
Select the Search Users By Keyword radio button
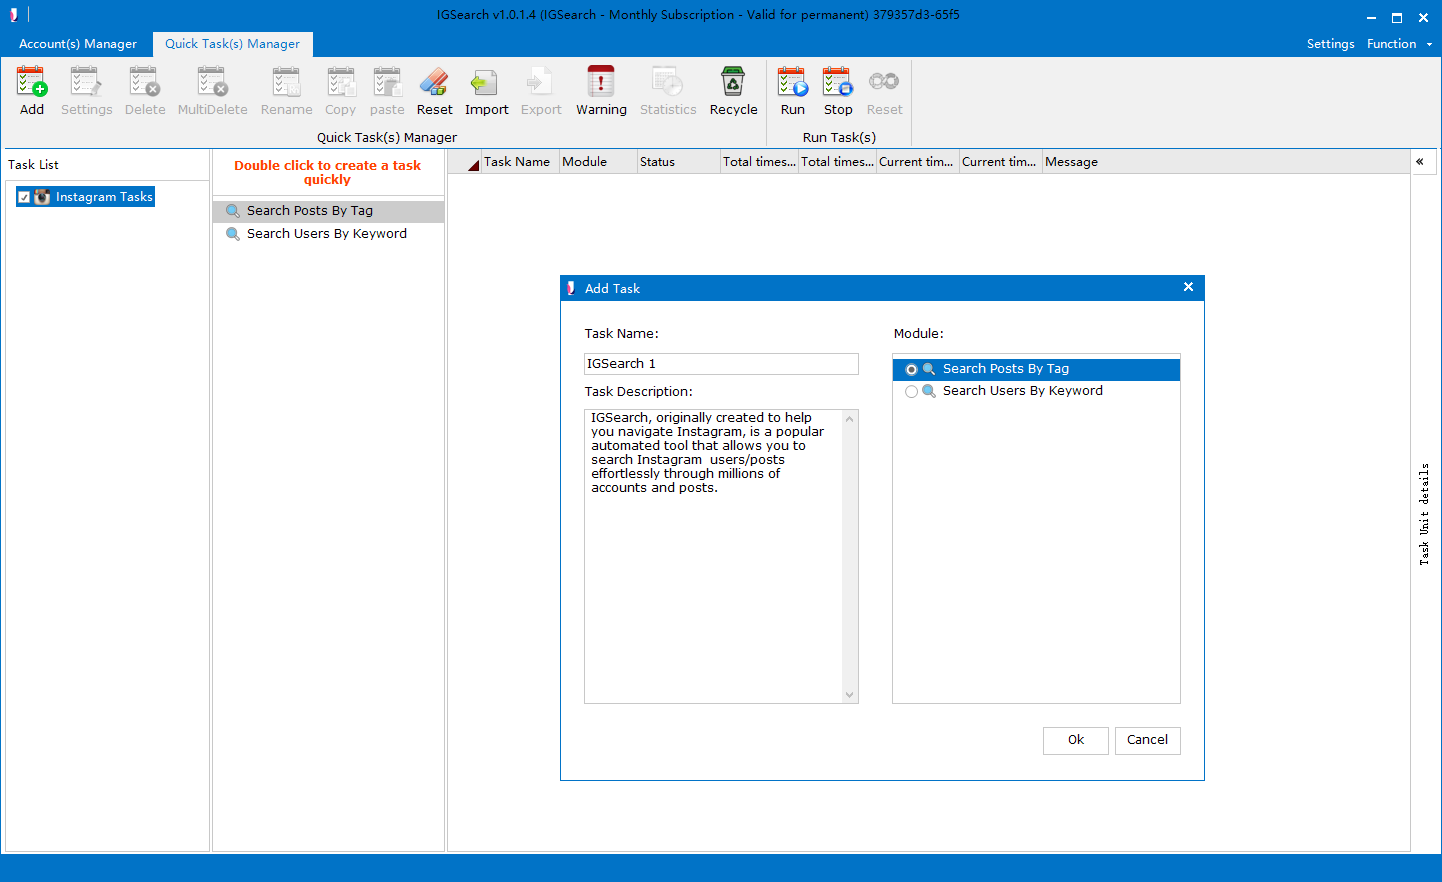tap(911, 392)
